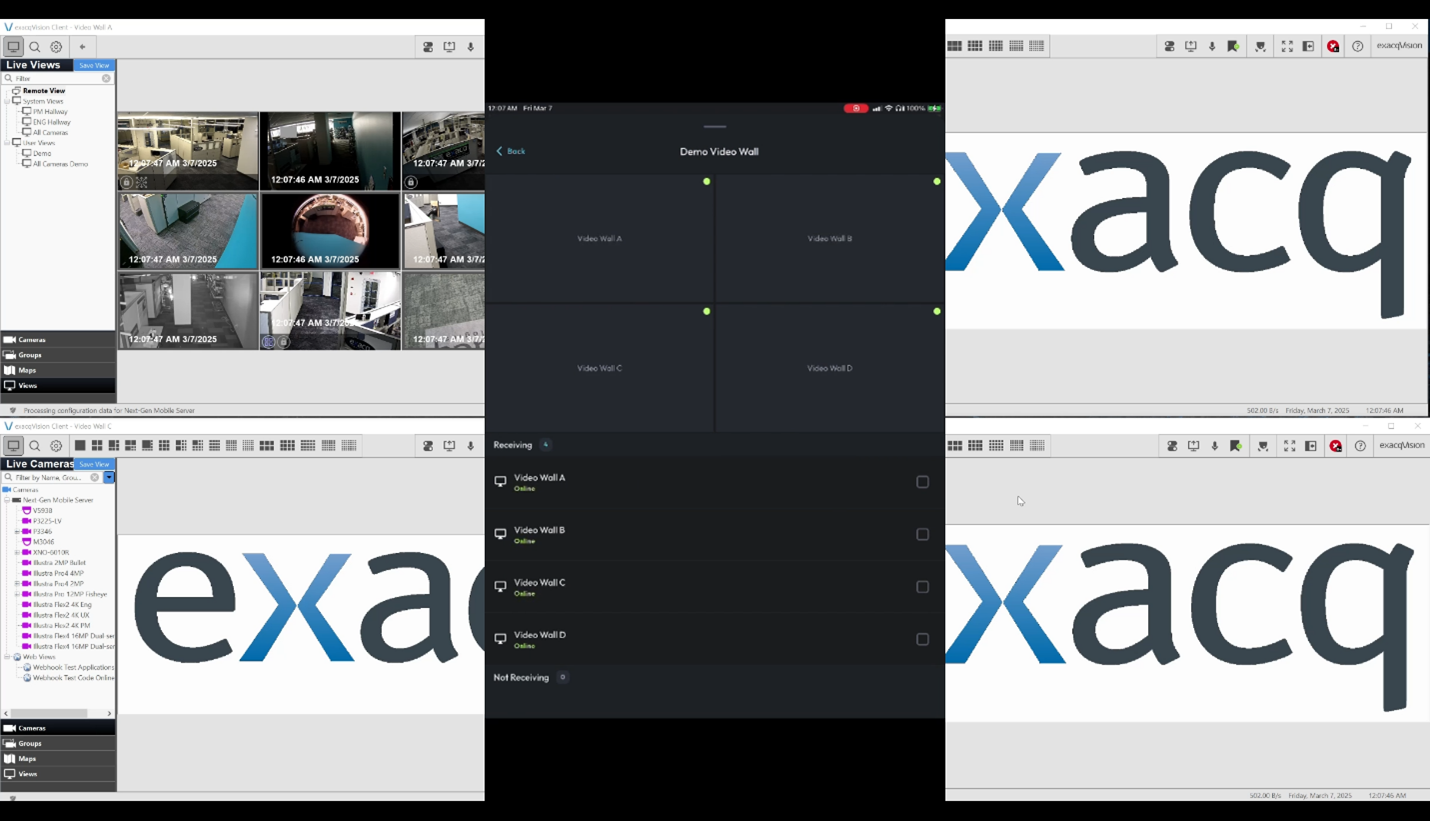Click microphone icon in Video Wall C toolbar
The image size is (1430, 821).
coord(471,446)
